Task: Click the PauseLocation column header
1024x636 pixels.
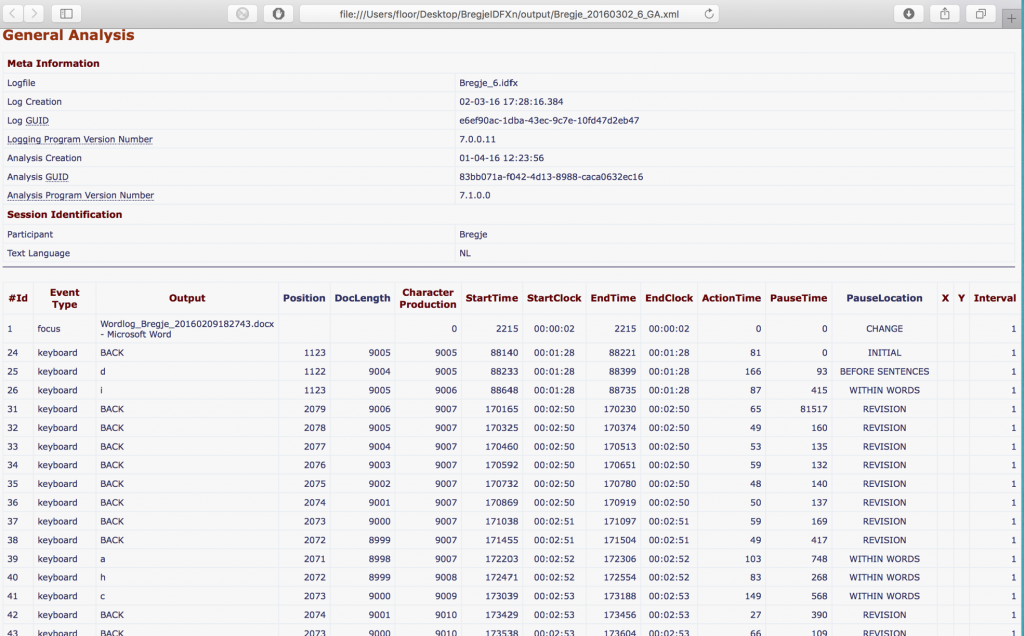Action: (884, 298)
